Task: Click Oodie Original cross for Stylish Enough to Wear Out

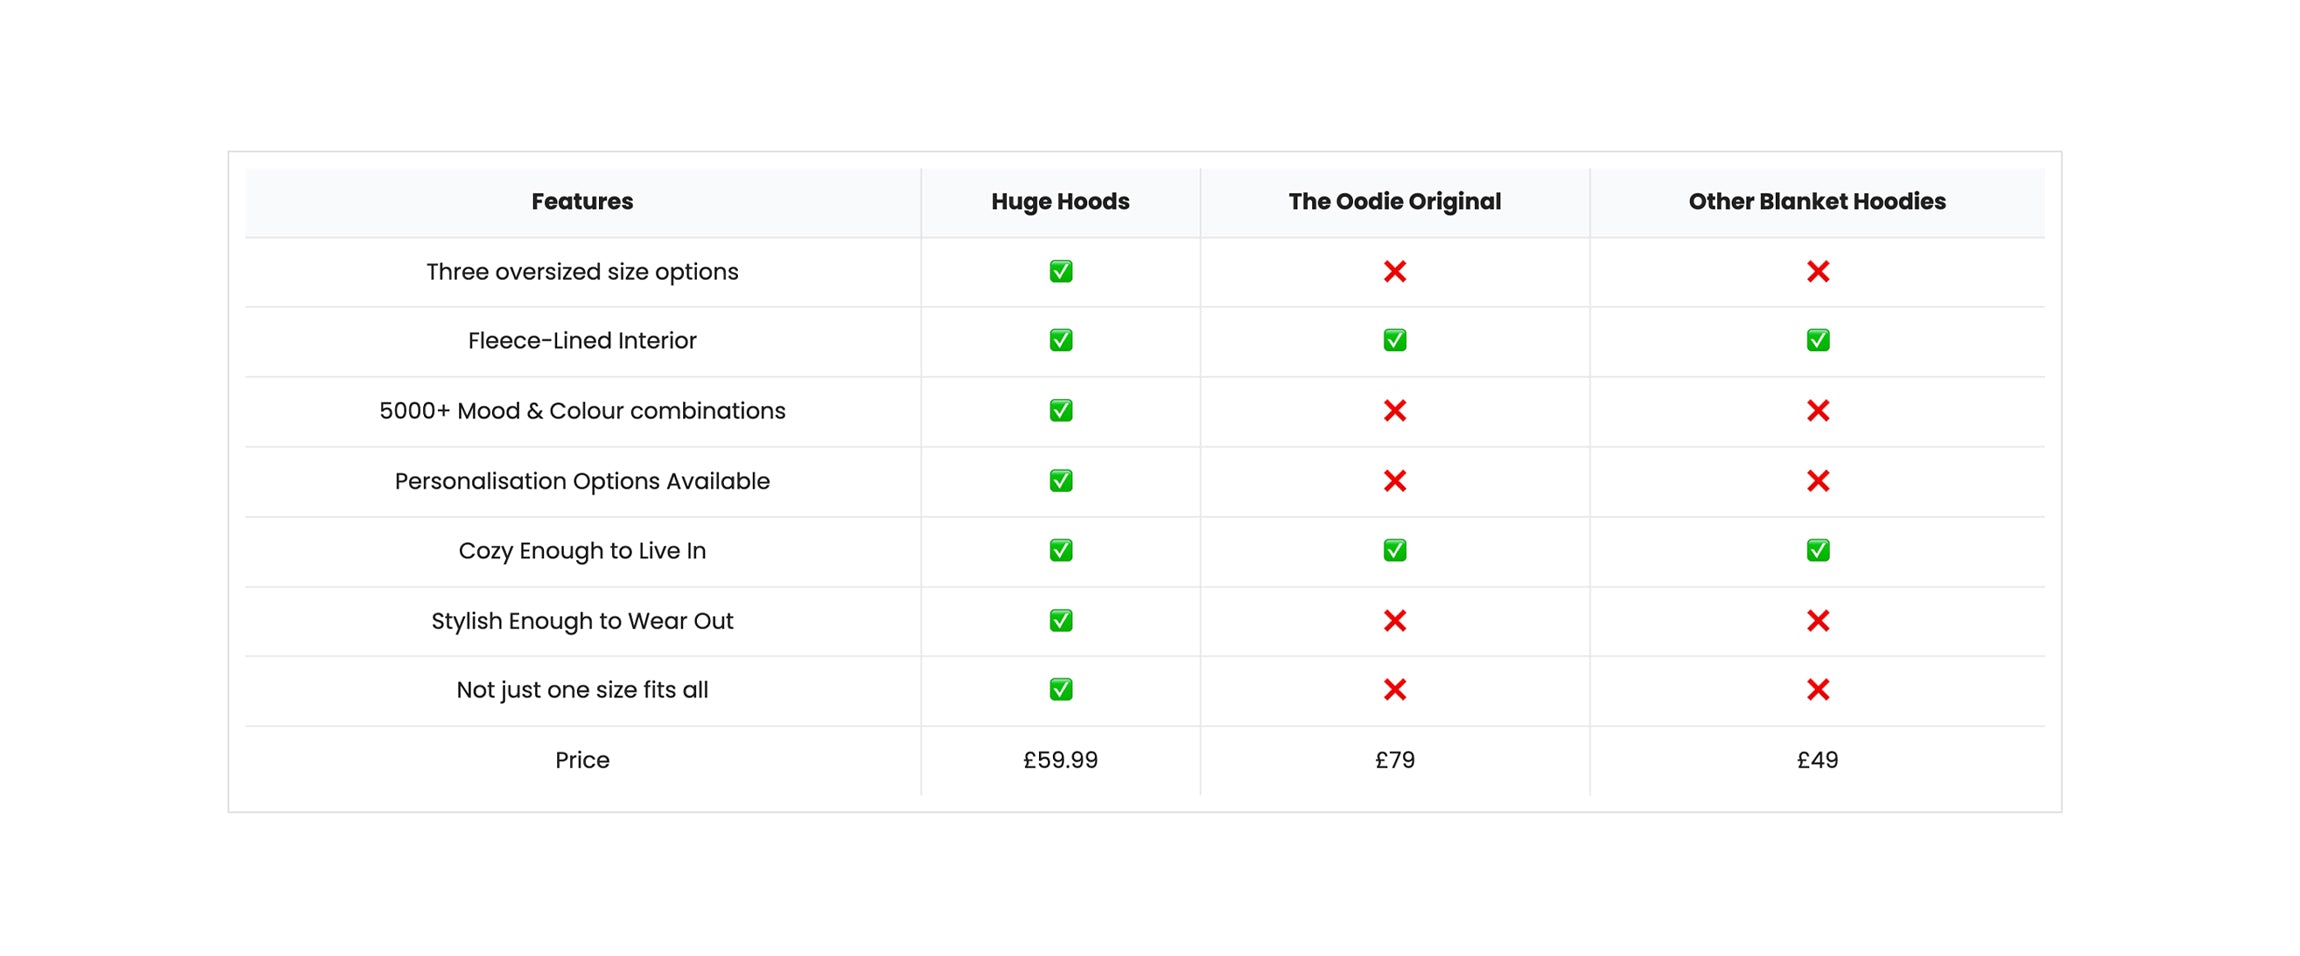Action: point(1394,621)
